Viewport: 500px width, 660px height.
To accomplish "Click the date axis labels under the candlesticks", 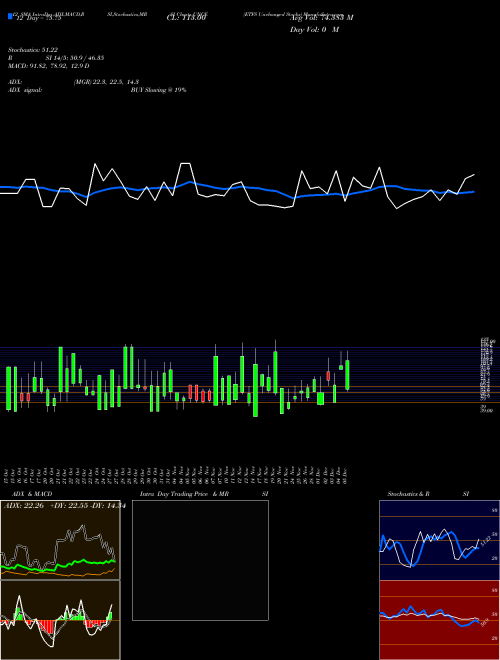I will [x=176, y=475].
